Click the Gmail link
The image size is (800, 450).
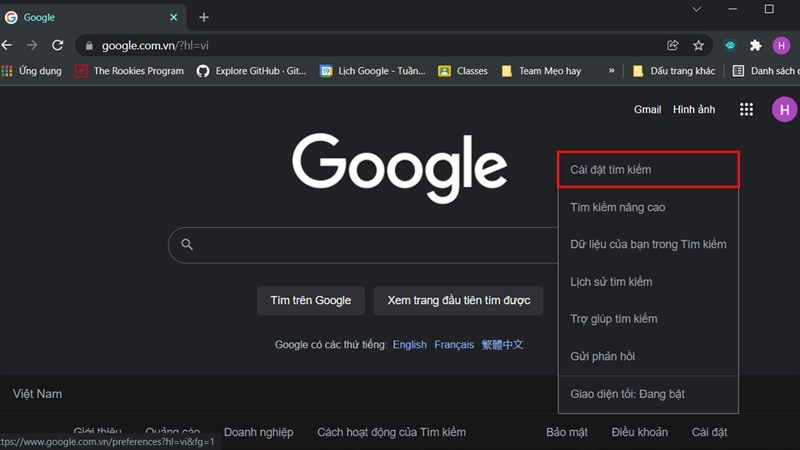click(x=647, y=110)
